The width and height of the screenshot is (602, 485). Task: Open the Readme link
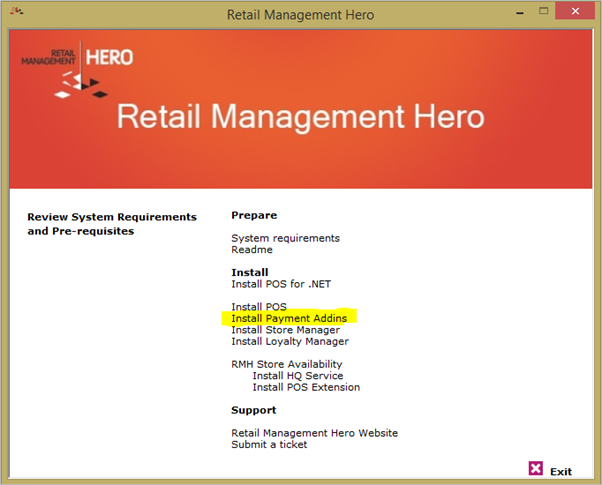click(x=252, y=250)
